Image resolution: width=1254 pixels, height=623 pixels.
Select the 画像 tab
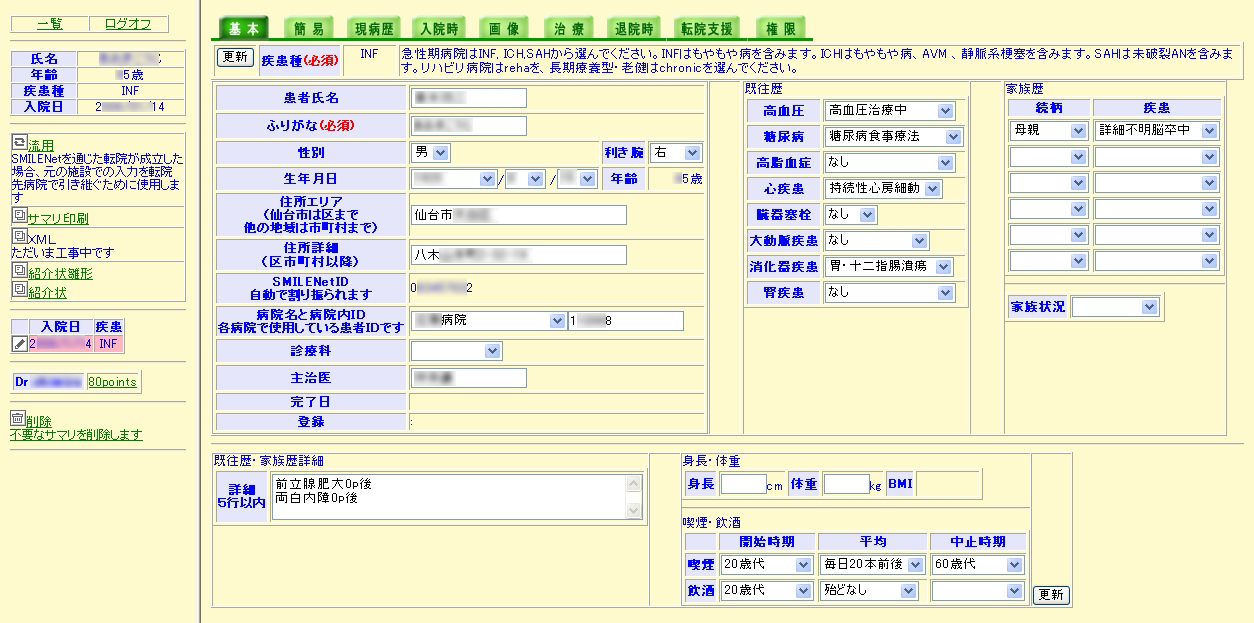(506, 29)
